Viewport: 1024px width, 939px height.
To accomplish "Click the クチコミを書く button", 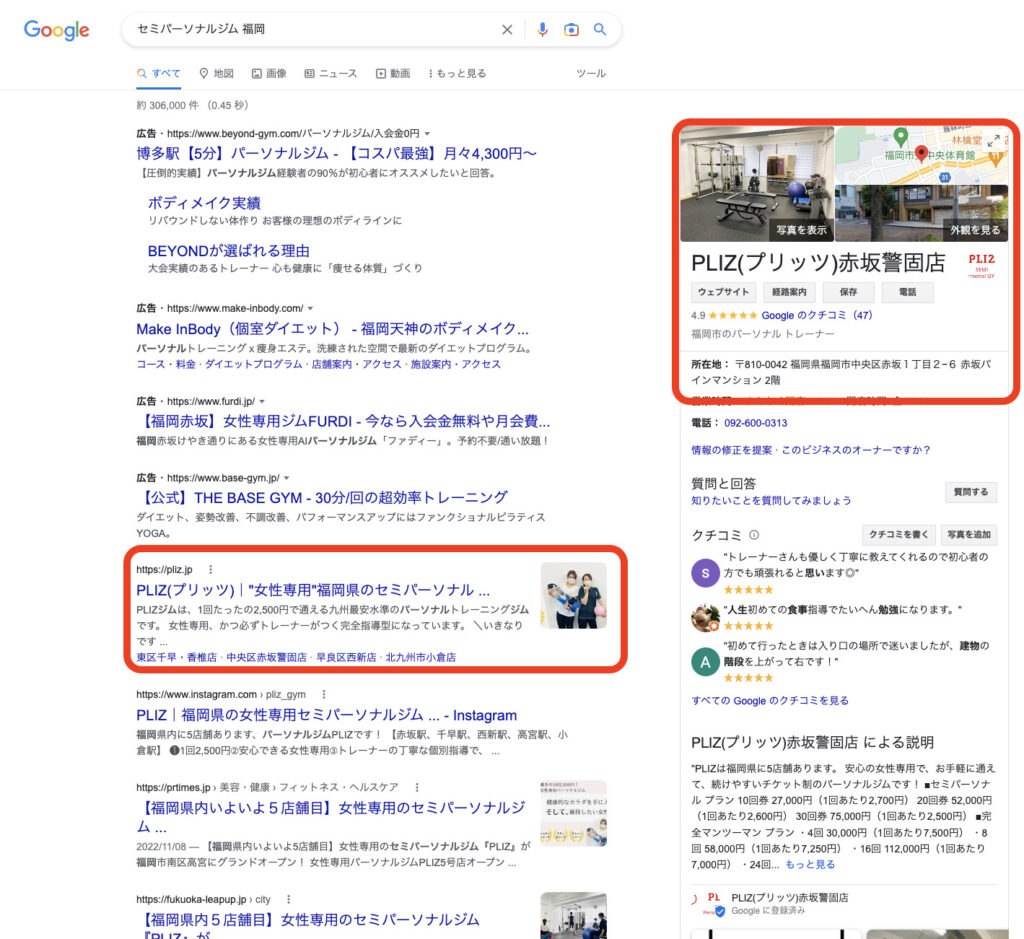I will point(897,535).
